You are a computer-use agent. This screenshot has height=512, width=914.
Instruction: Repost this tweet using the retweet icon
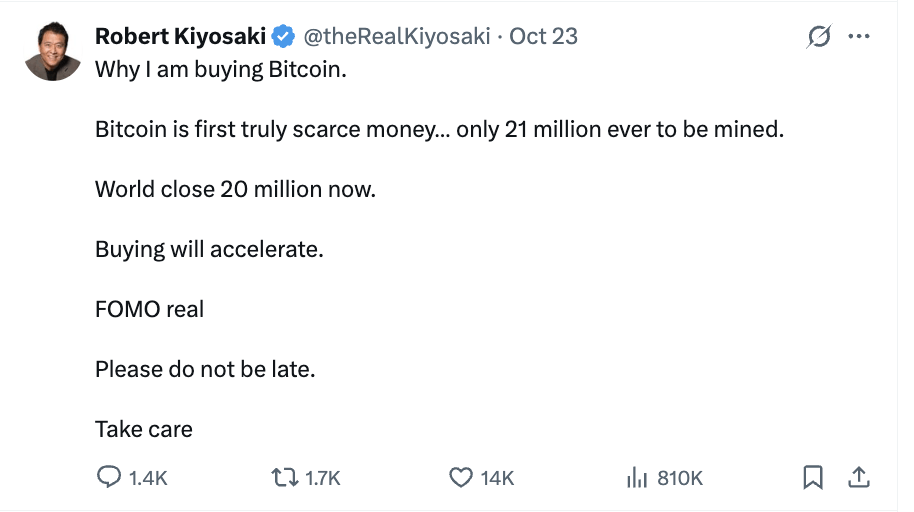pos(284,478)
